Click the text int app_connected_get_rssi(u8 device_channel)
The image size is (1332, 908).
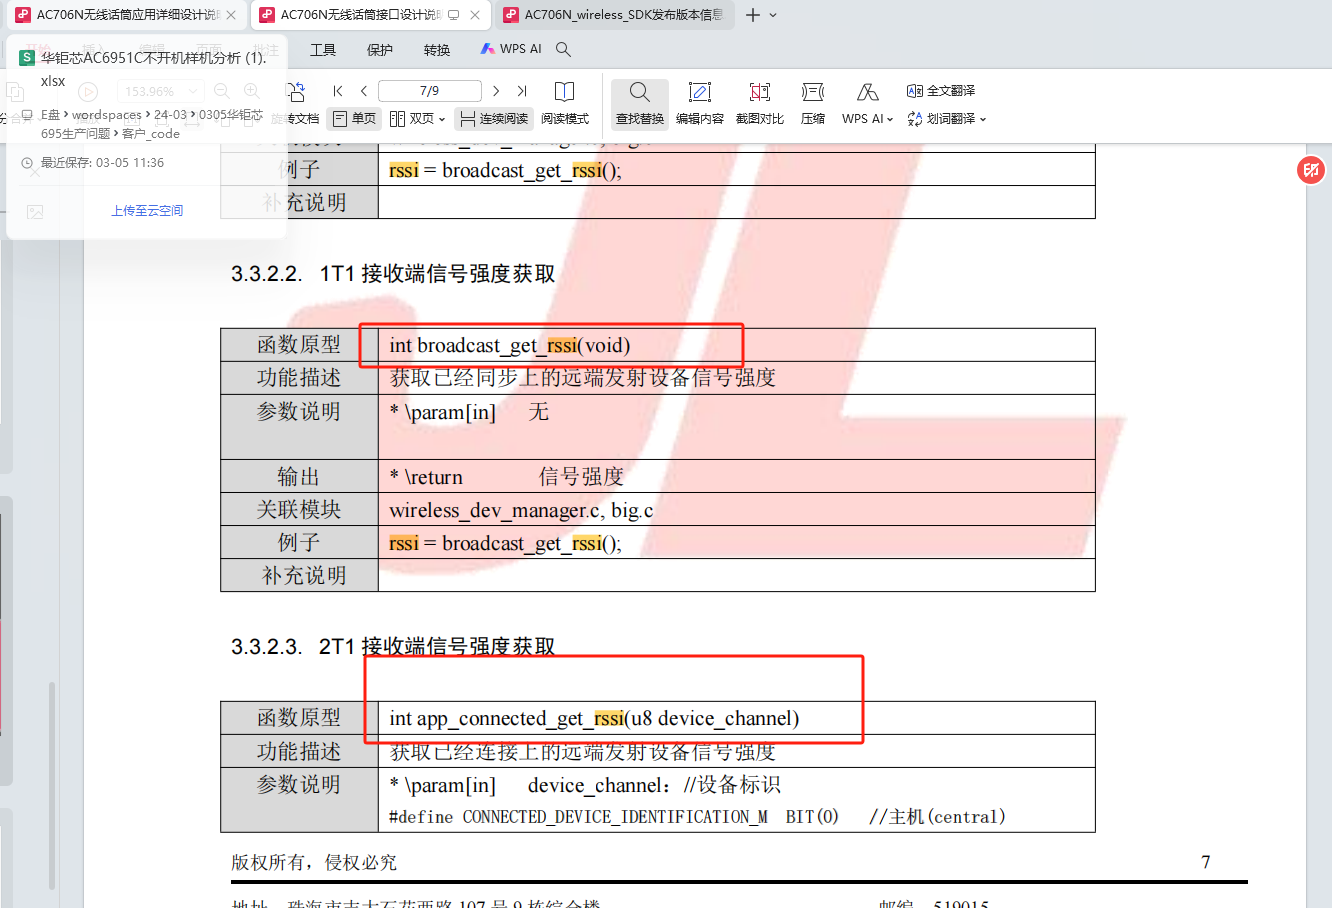[x=594, y=719]
